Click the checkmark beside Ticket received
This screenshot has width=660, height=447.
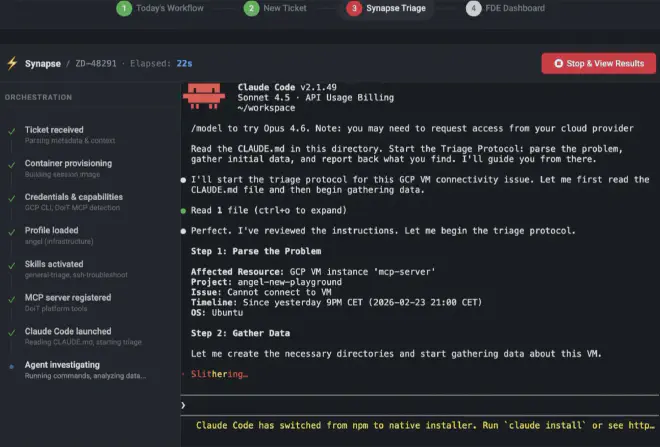12,131
